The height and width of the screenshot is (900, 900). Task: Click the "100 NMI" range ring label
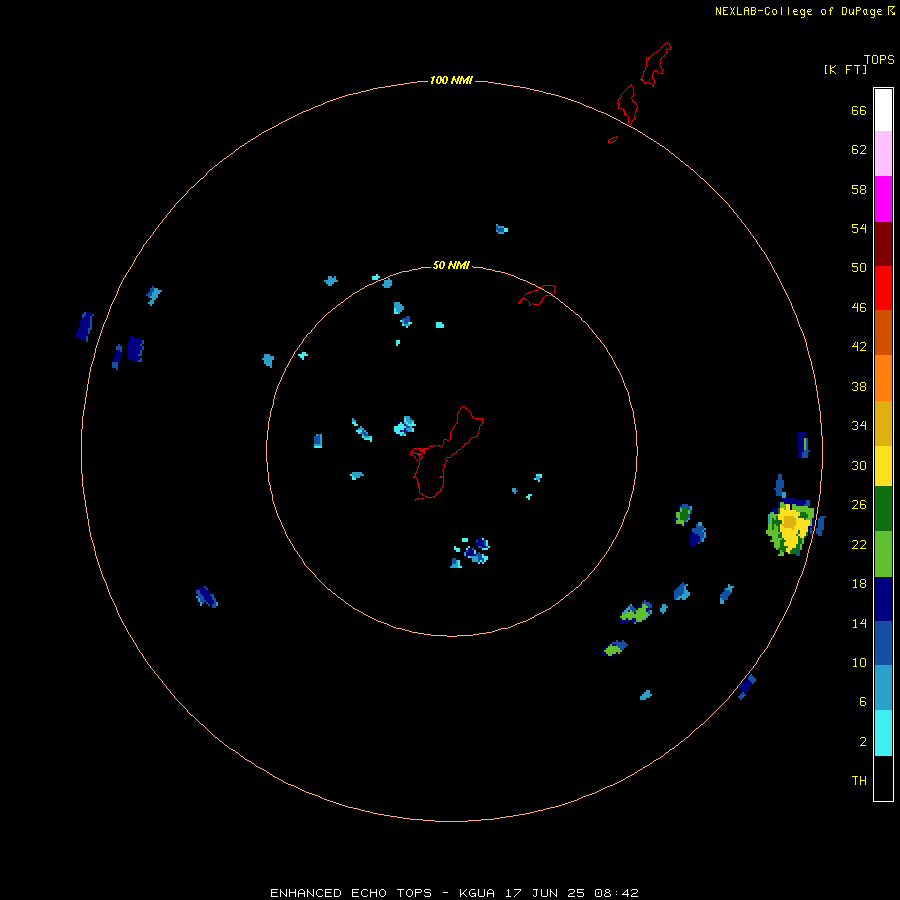pyautogui.click(x=451, y=80)
